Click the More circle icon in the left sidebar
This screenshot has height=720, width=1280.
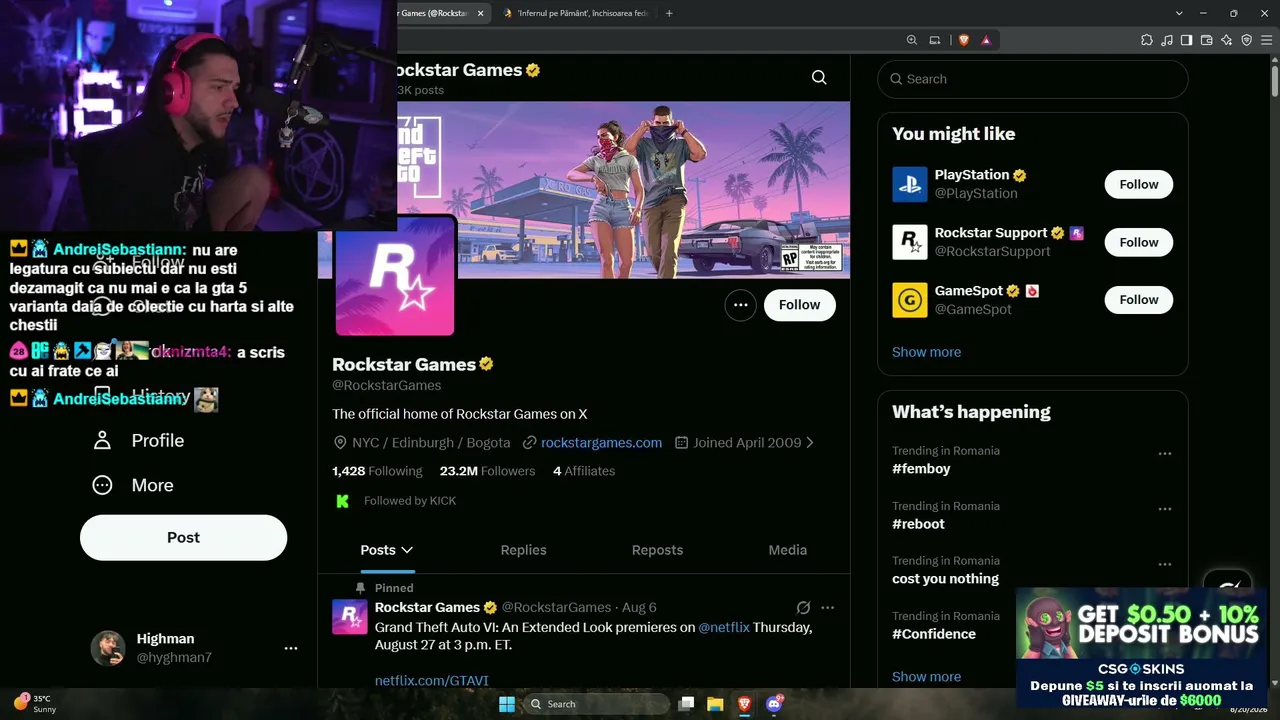click(x=102, y=485)
